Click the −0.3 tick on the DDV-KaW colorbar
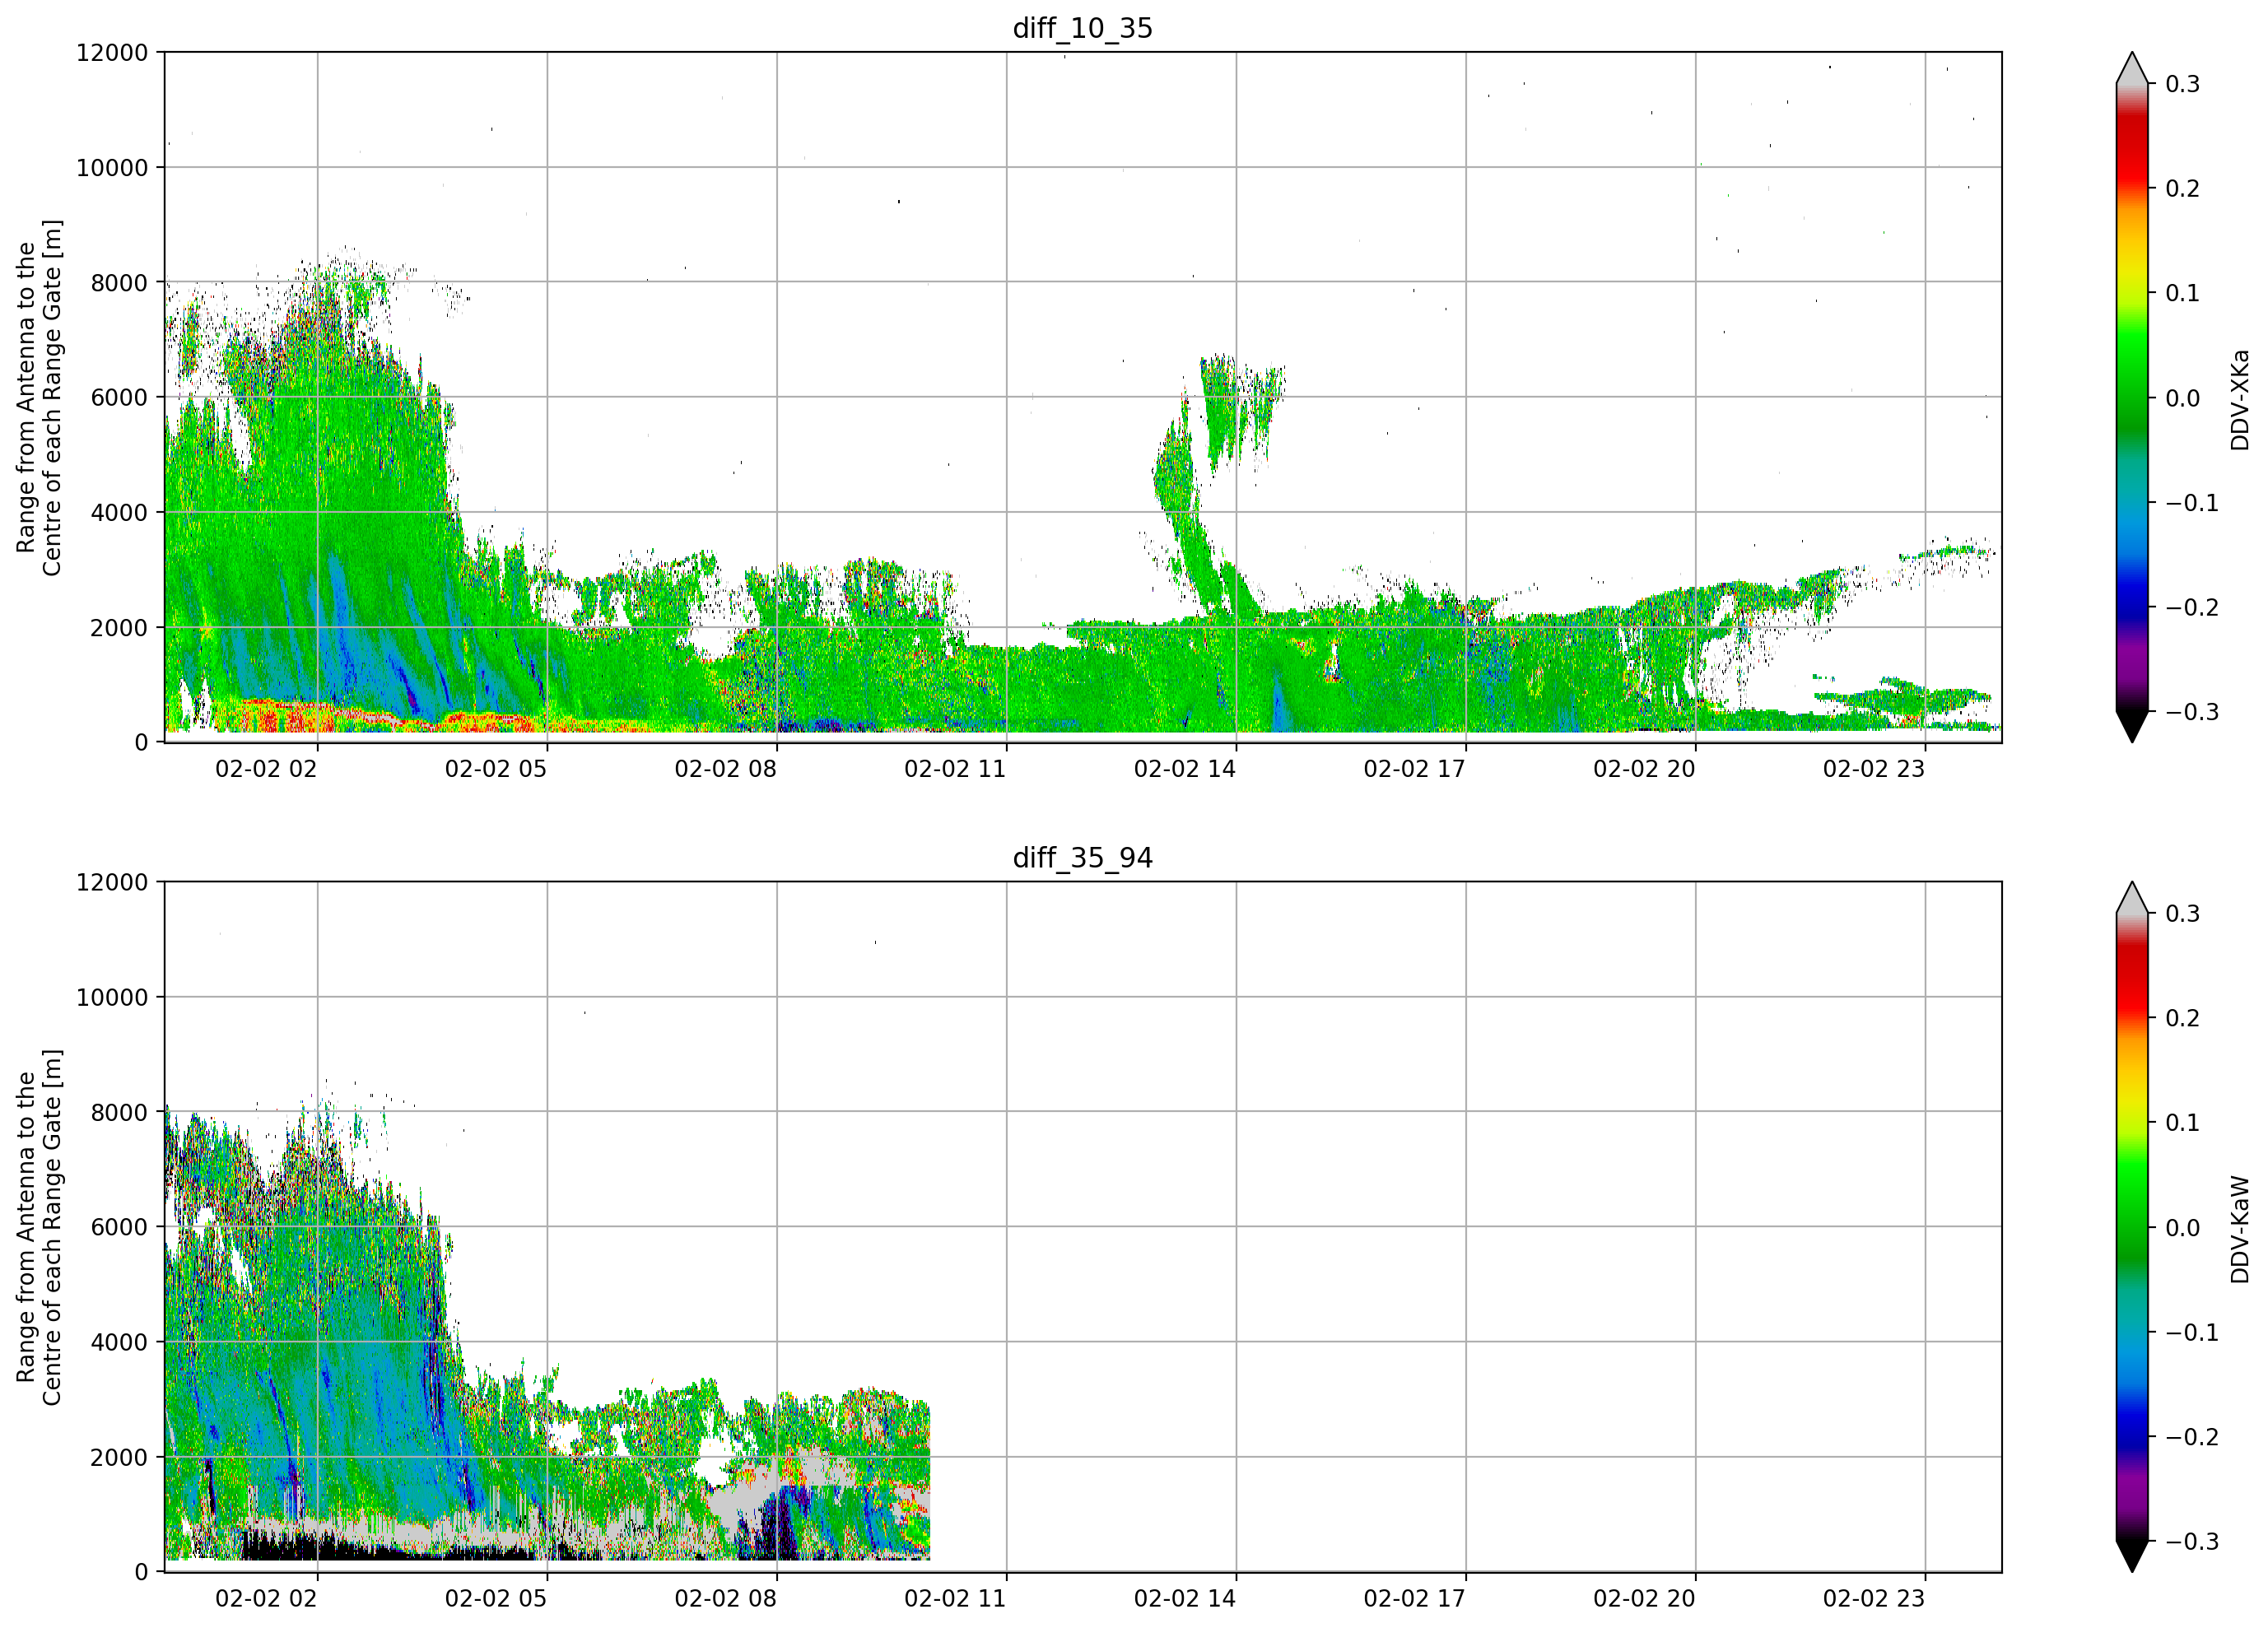The width and height of the screenshot is (2268, 1628). (x=2192, y=1542)
